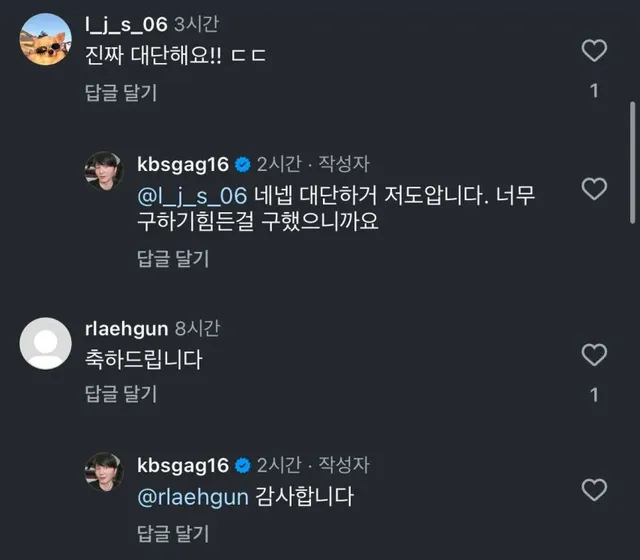Click the verified badge beside second kbsgag16
The image size is (640, 560).
tap(243, 466)
